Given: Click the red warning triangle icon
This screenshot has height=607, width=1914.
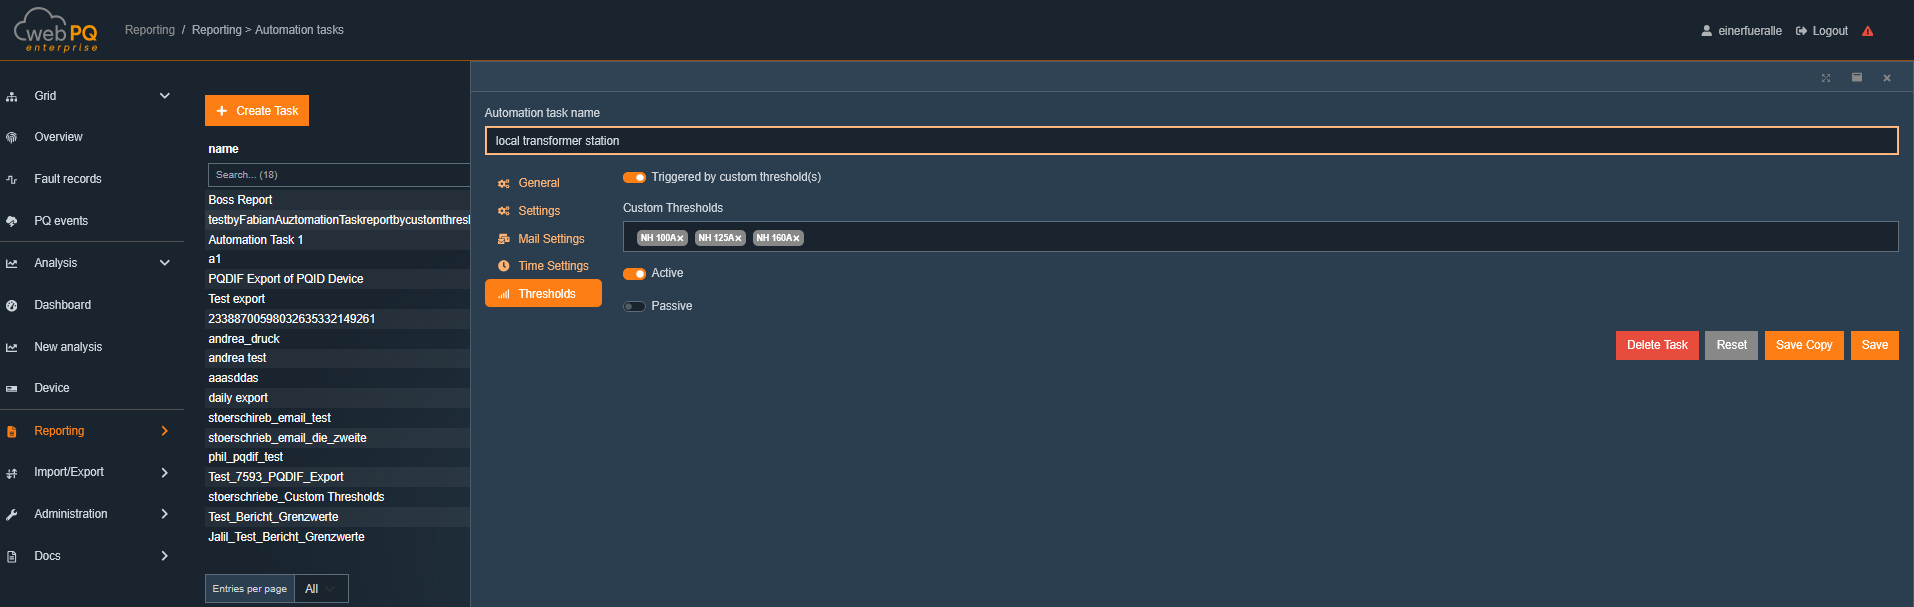Looking at the screenshot, I should tap(1868, 31).
